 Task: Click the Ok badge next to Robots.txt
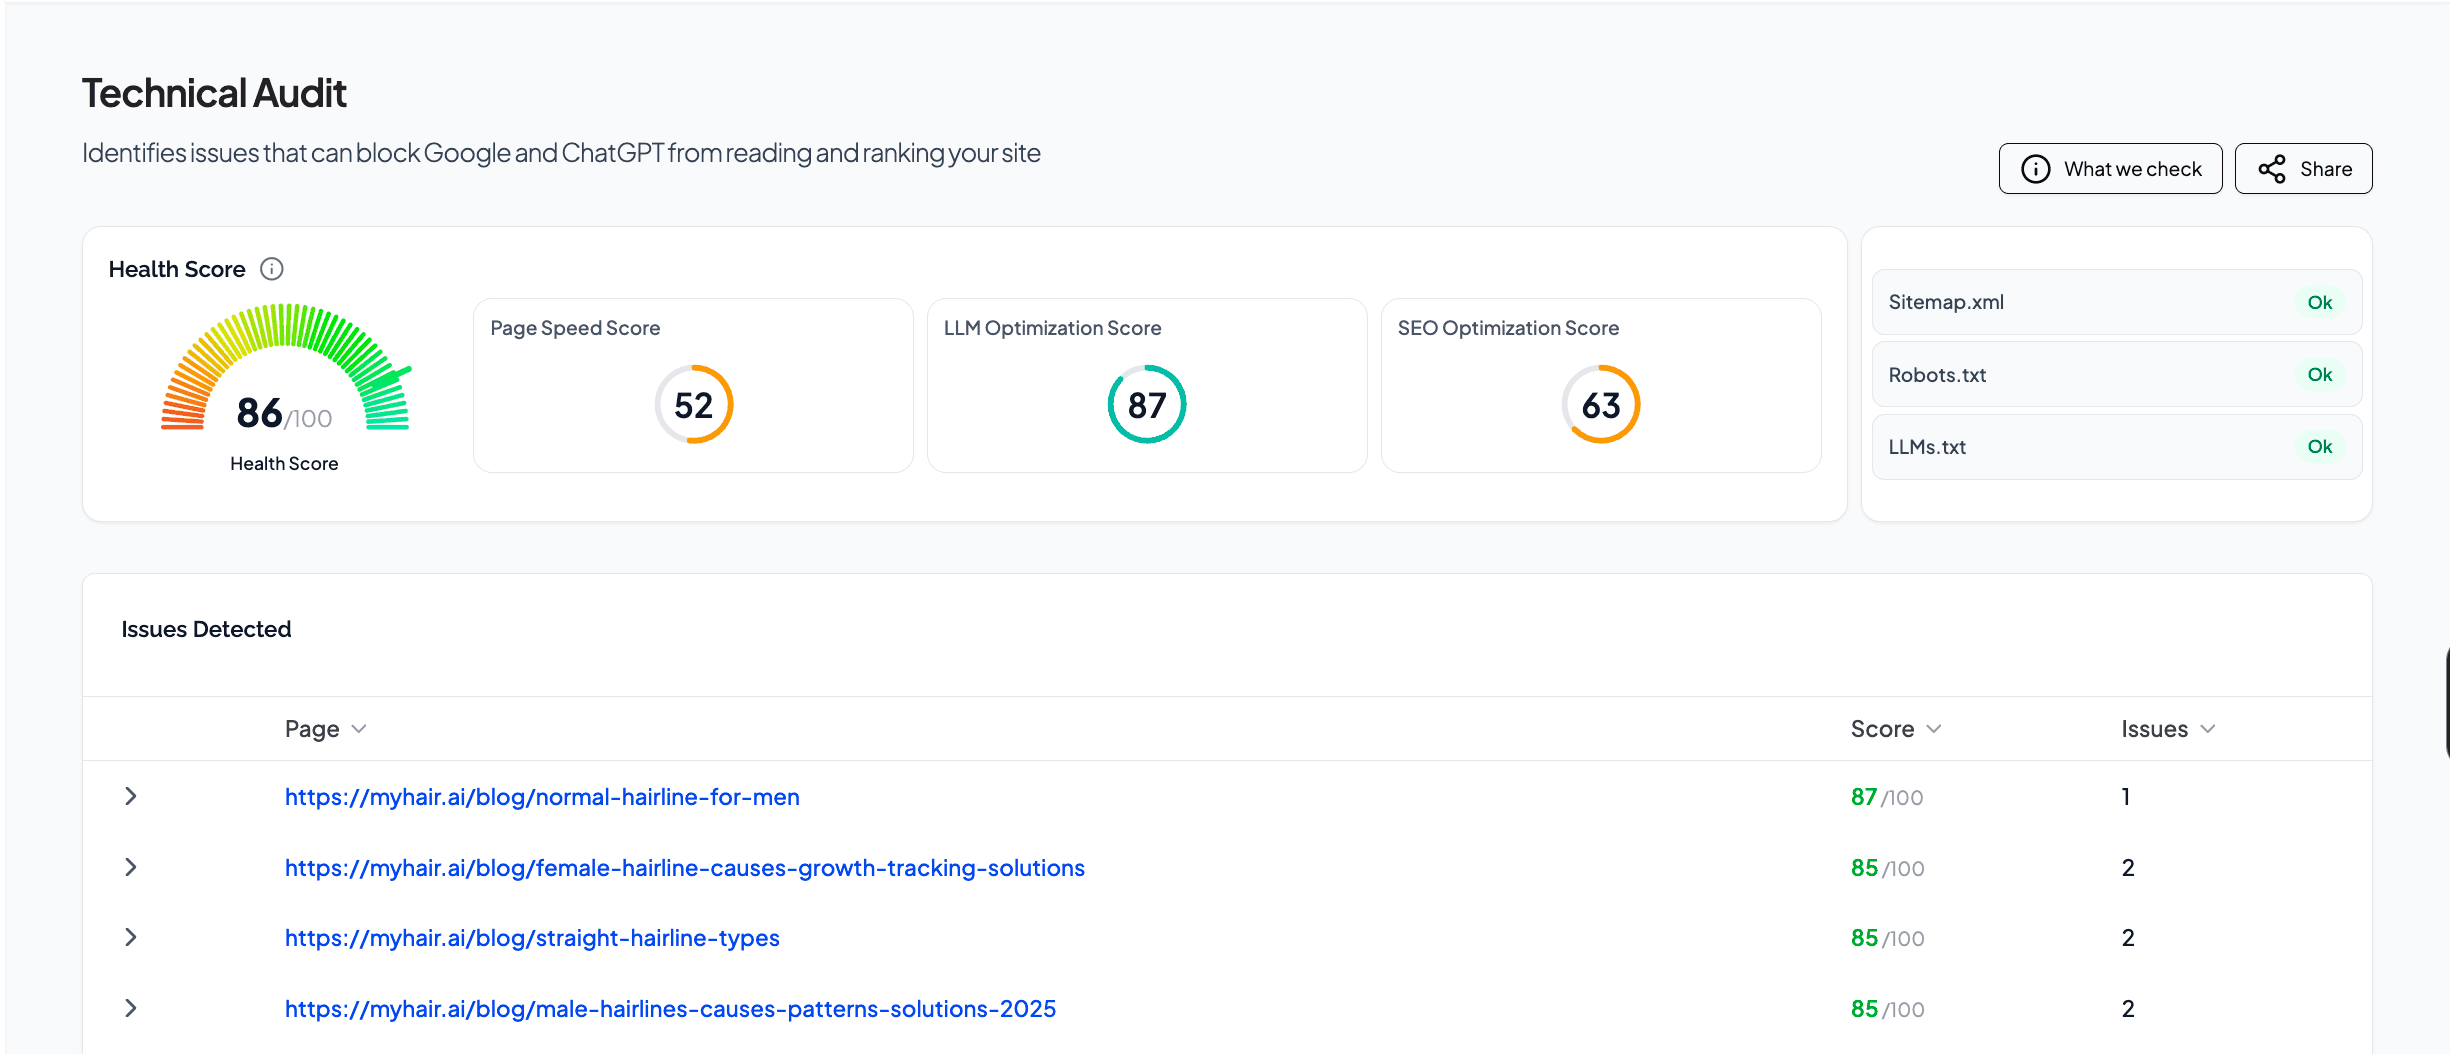(x=2320, y=374)
